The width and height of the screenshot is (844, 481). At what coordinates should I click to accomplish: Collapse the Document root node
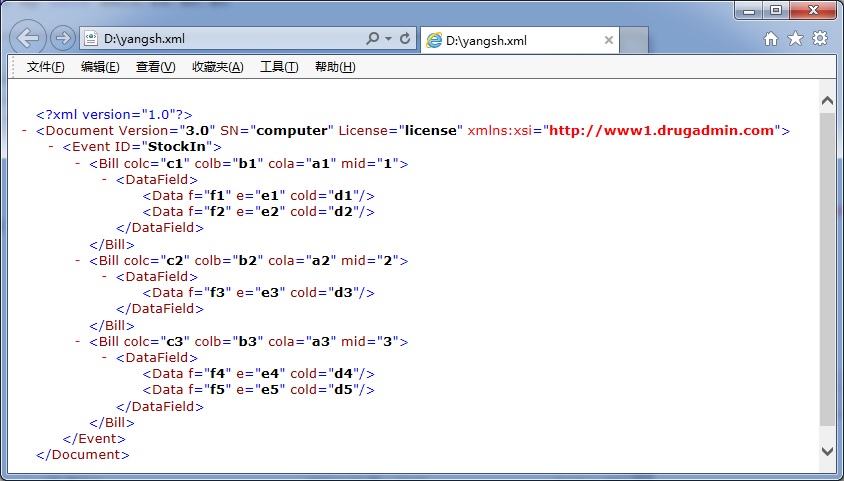24,131
